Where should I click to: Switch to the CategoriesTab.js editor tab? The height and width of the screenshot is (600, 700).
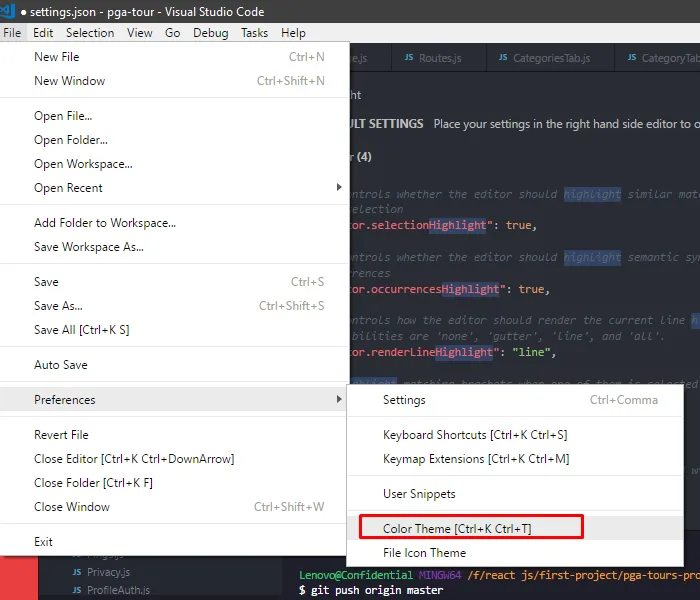[x=550, y=58]
